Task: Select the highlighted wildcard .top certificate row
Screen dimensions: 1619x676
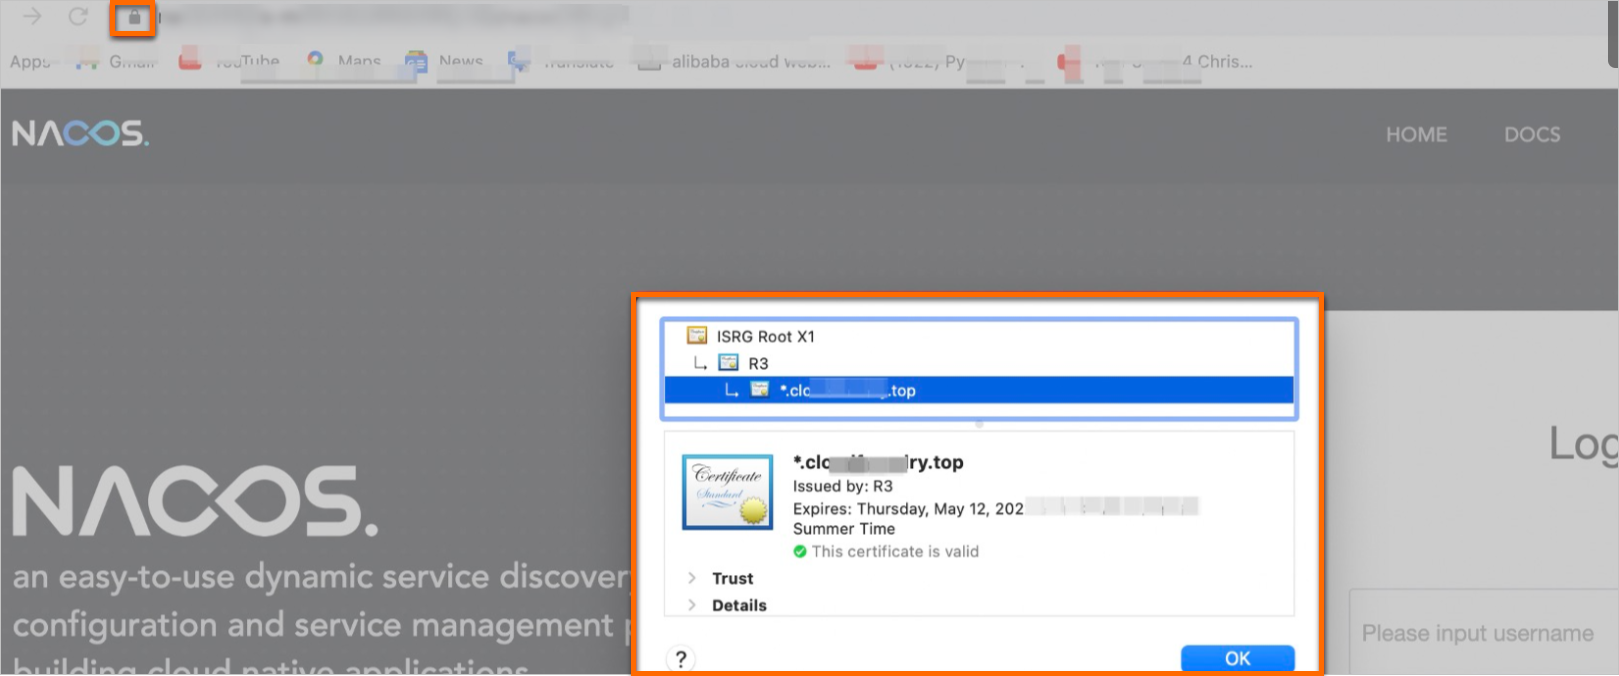Action: [x=979, y=390]
